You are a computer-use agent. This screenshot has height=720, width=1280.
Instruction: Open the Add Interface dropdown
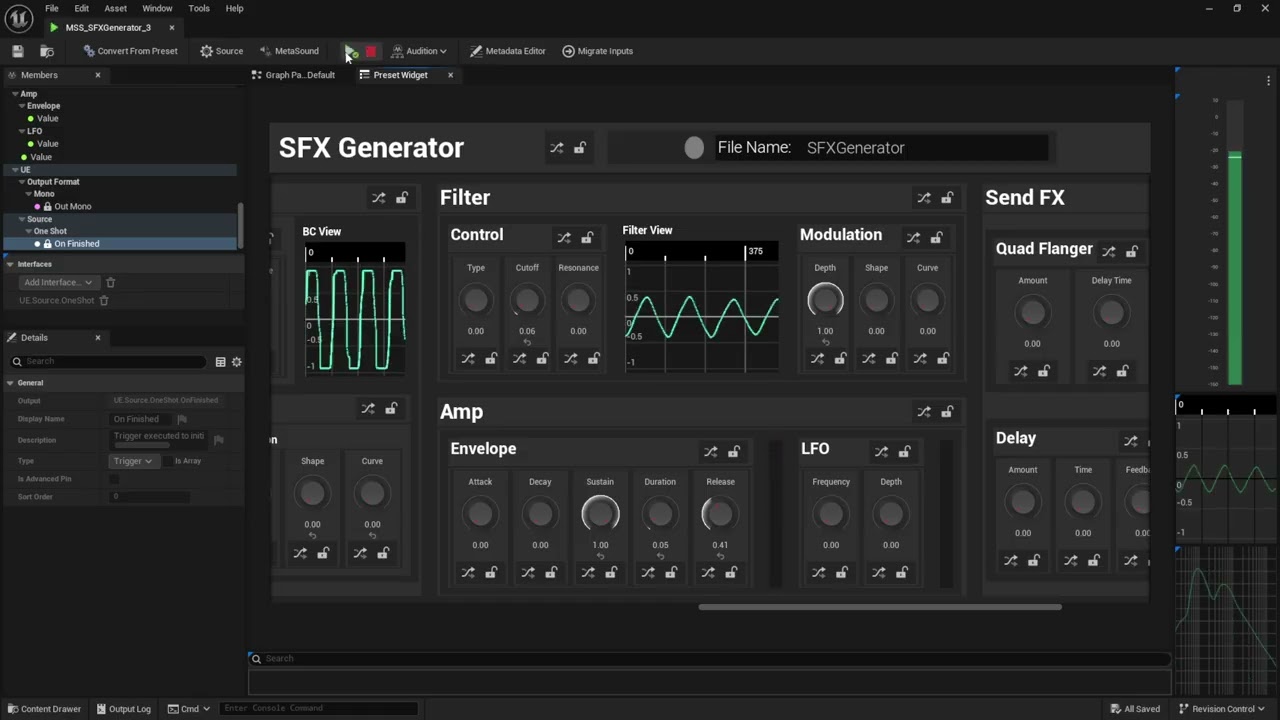pos(58,283)
